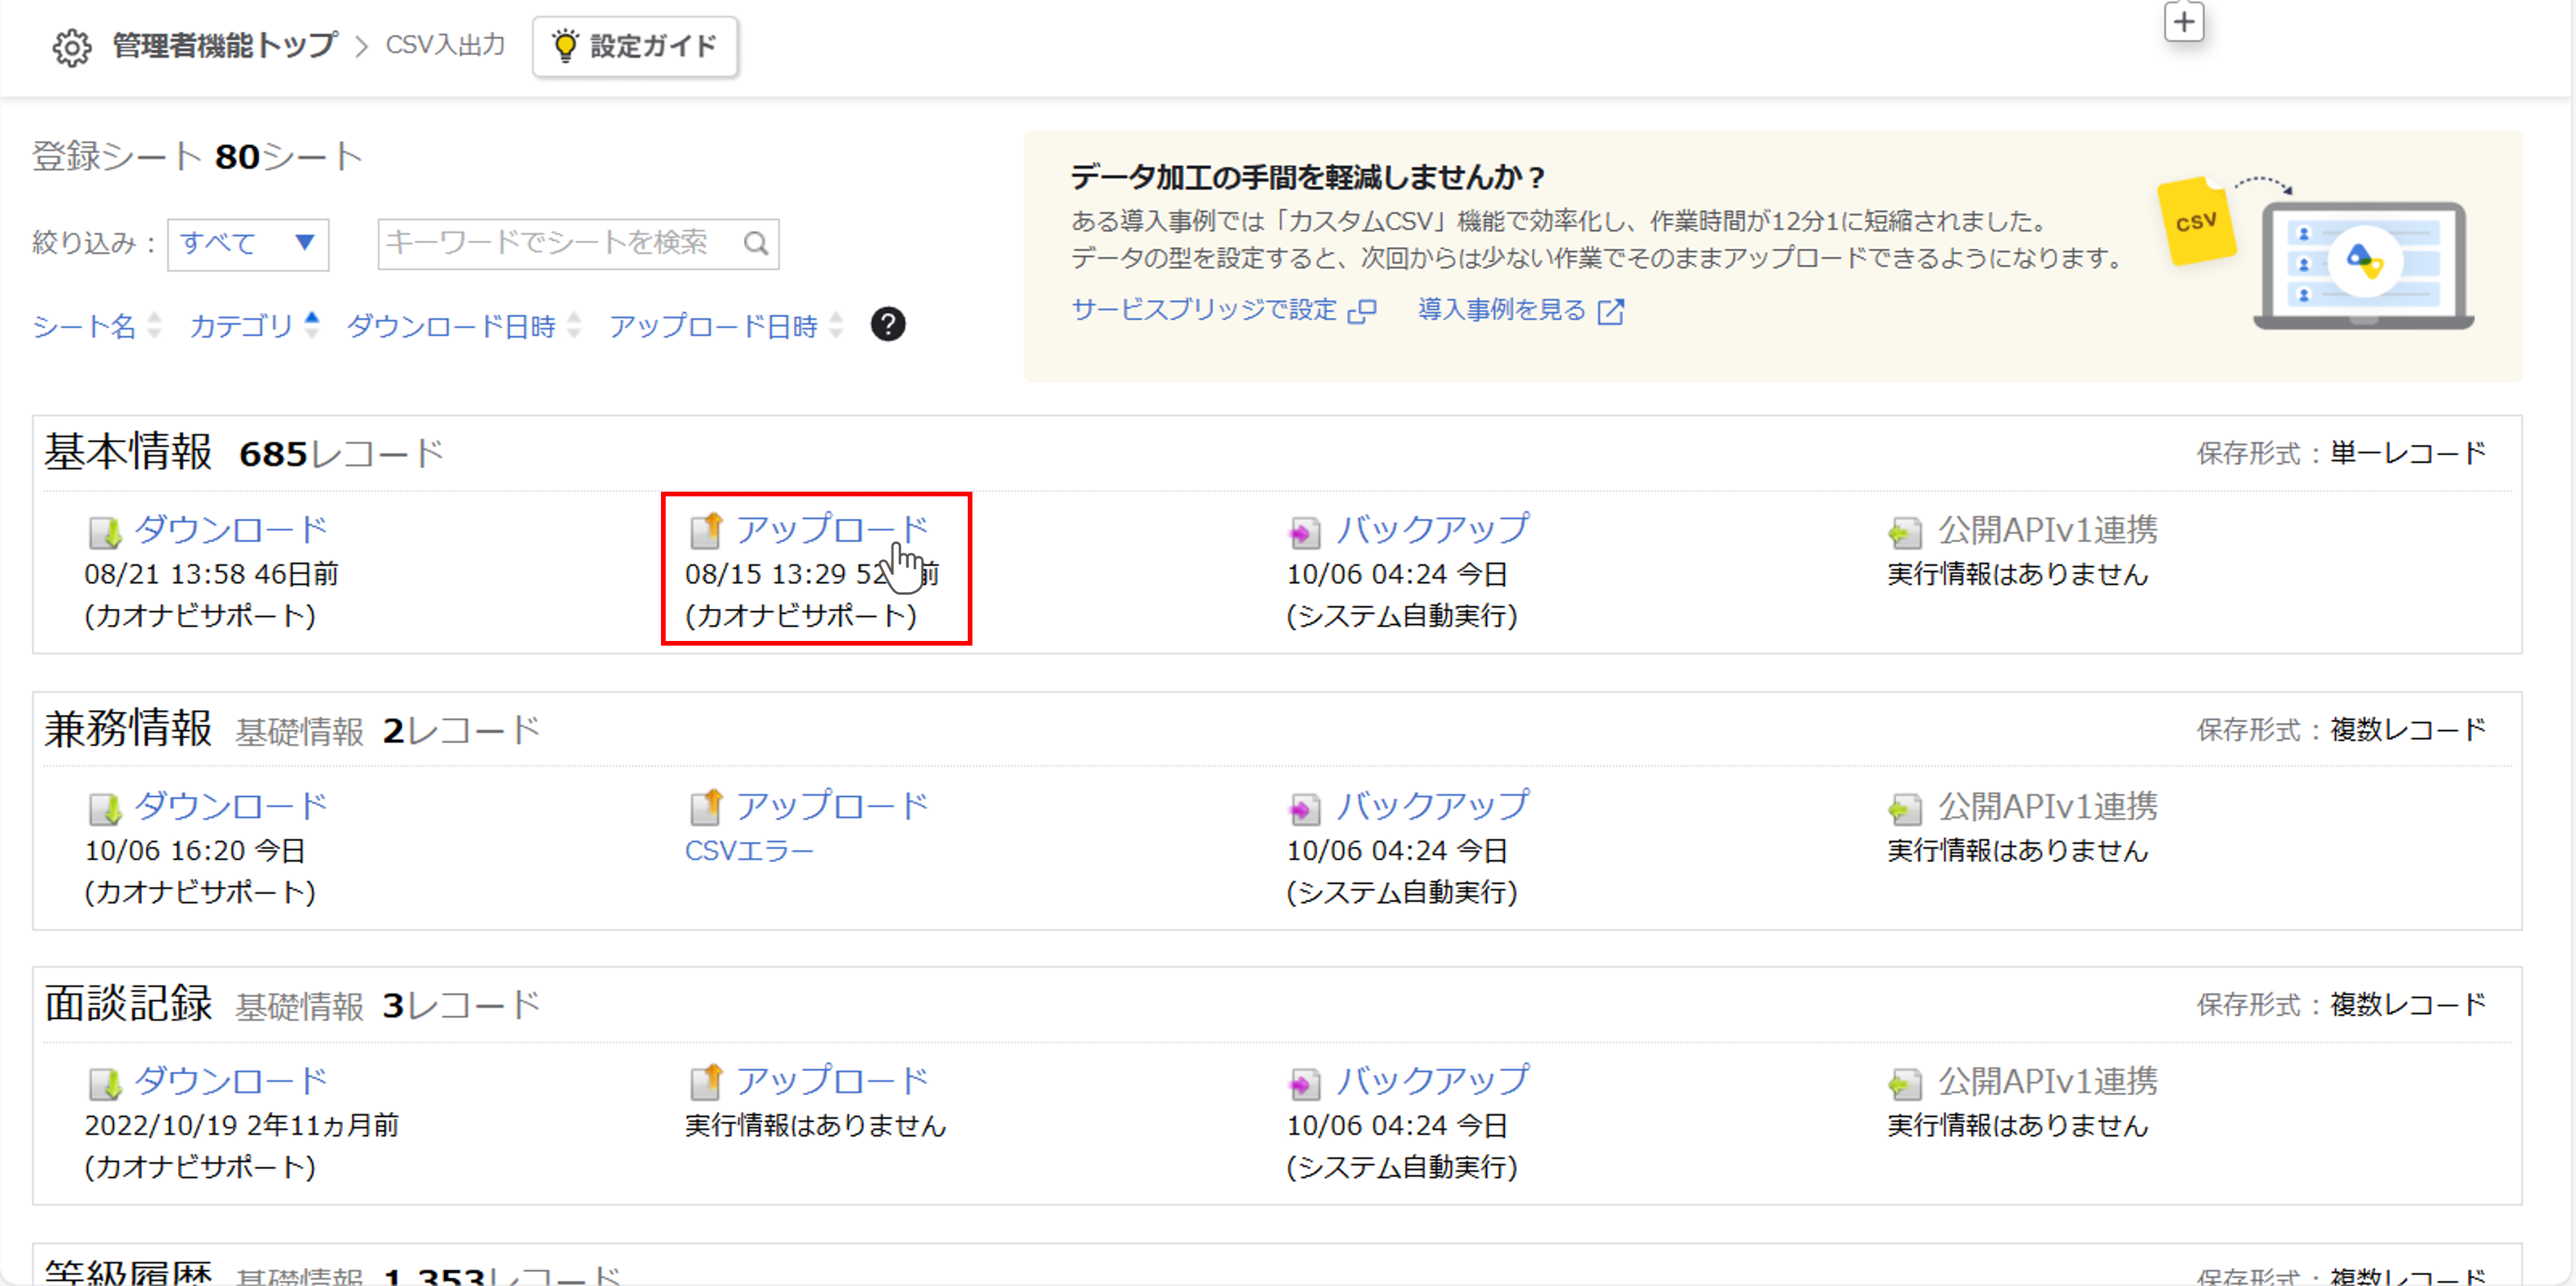Click the lightbulb icon in 設定ガイド

566,45
